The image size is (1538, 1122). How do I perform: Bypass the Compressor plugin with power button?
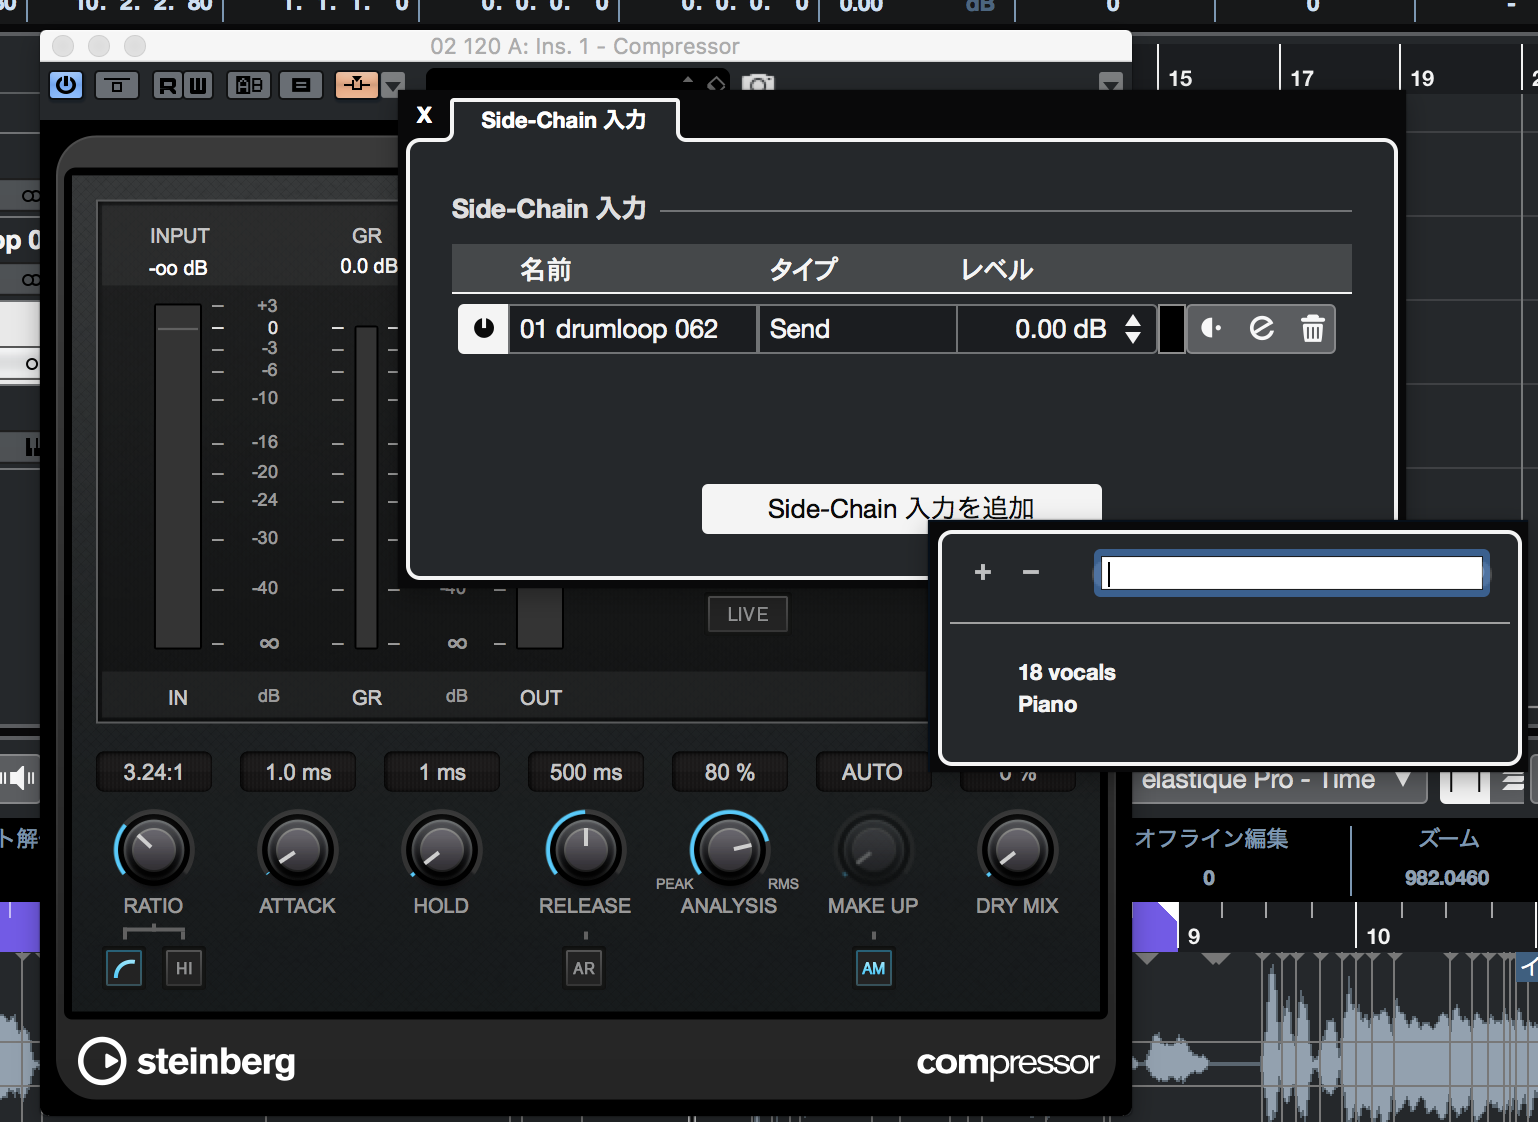[x=66, y=85]
